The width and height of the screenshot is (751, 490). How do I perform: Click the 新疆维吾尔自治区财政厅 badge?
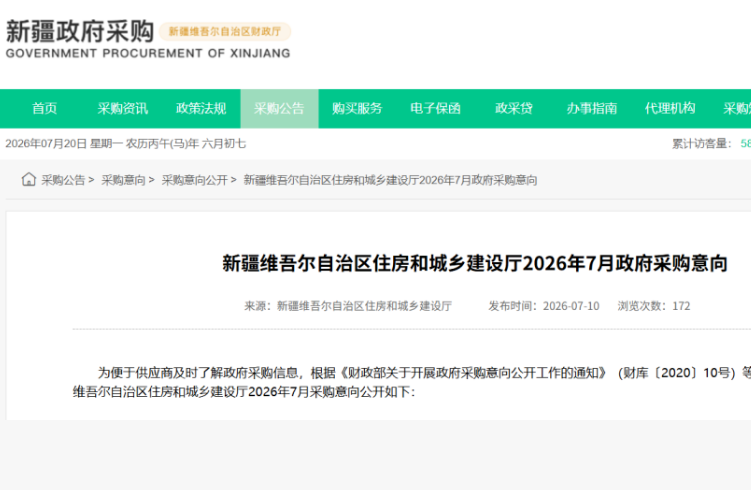225,32
